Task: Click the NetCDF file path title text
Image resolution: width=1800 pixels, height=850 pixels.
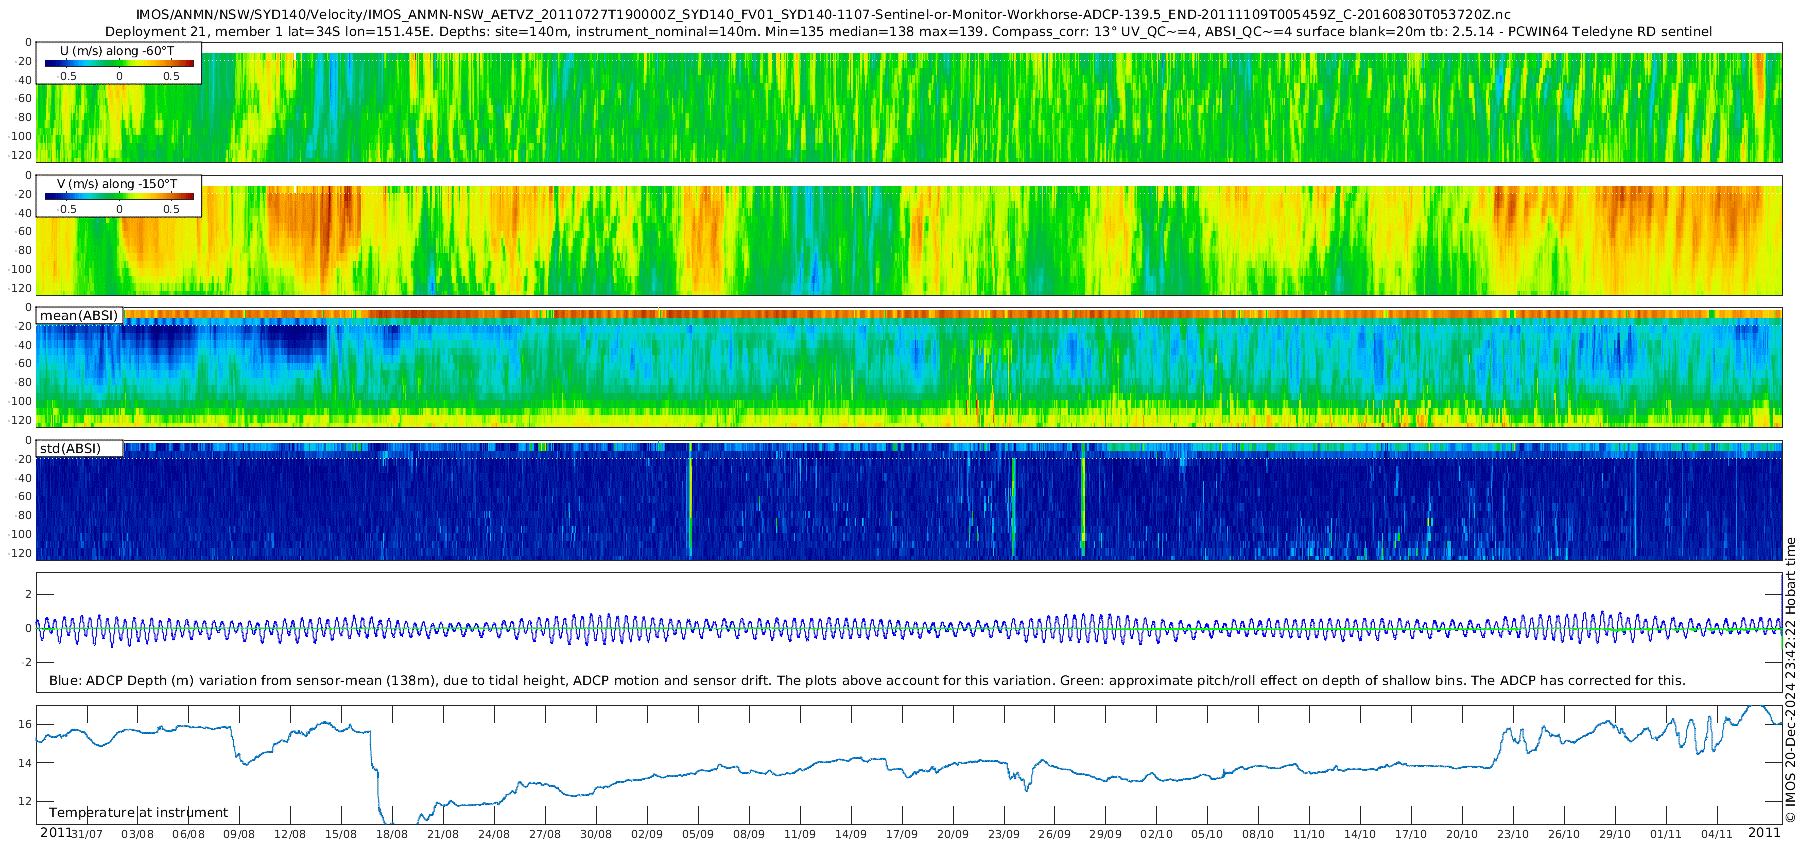Action: pos(823,15)
